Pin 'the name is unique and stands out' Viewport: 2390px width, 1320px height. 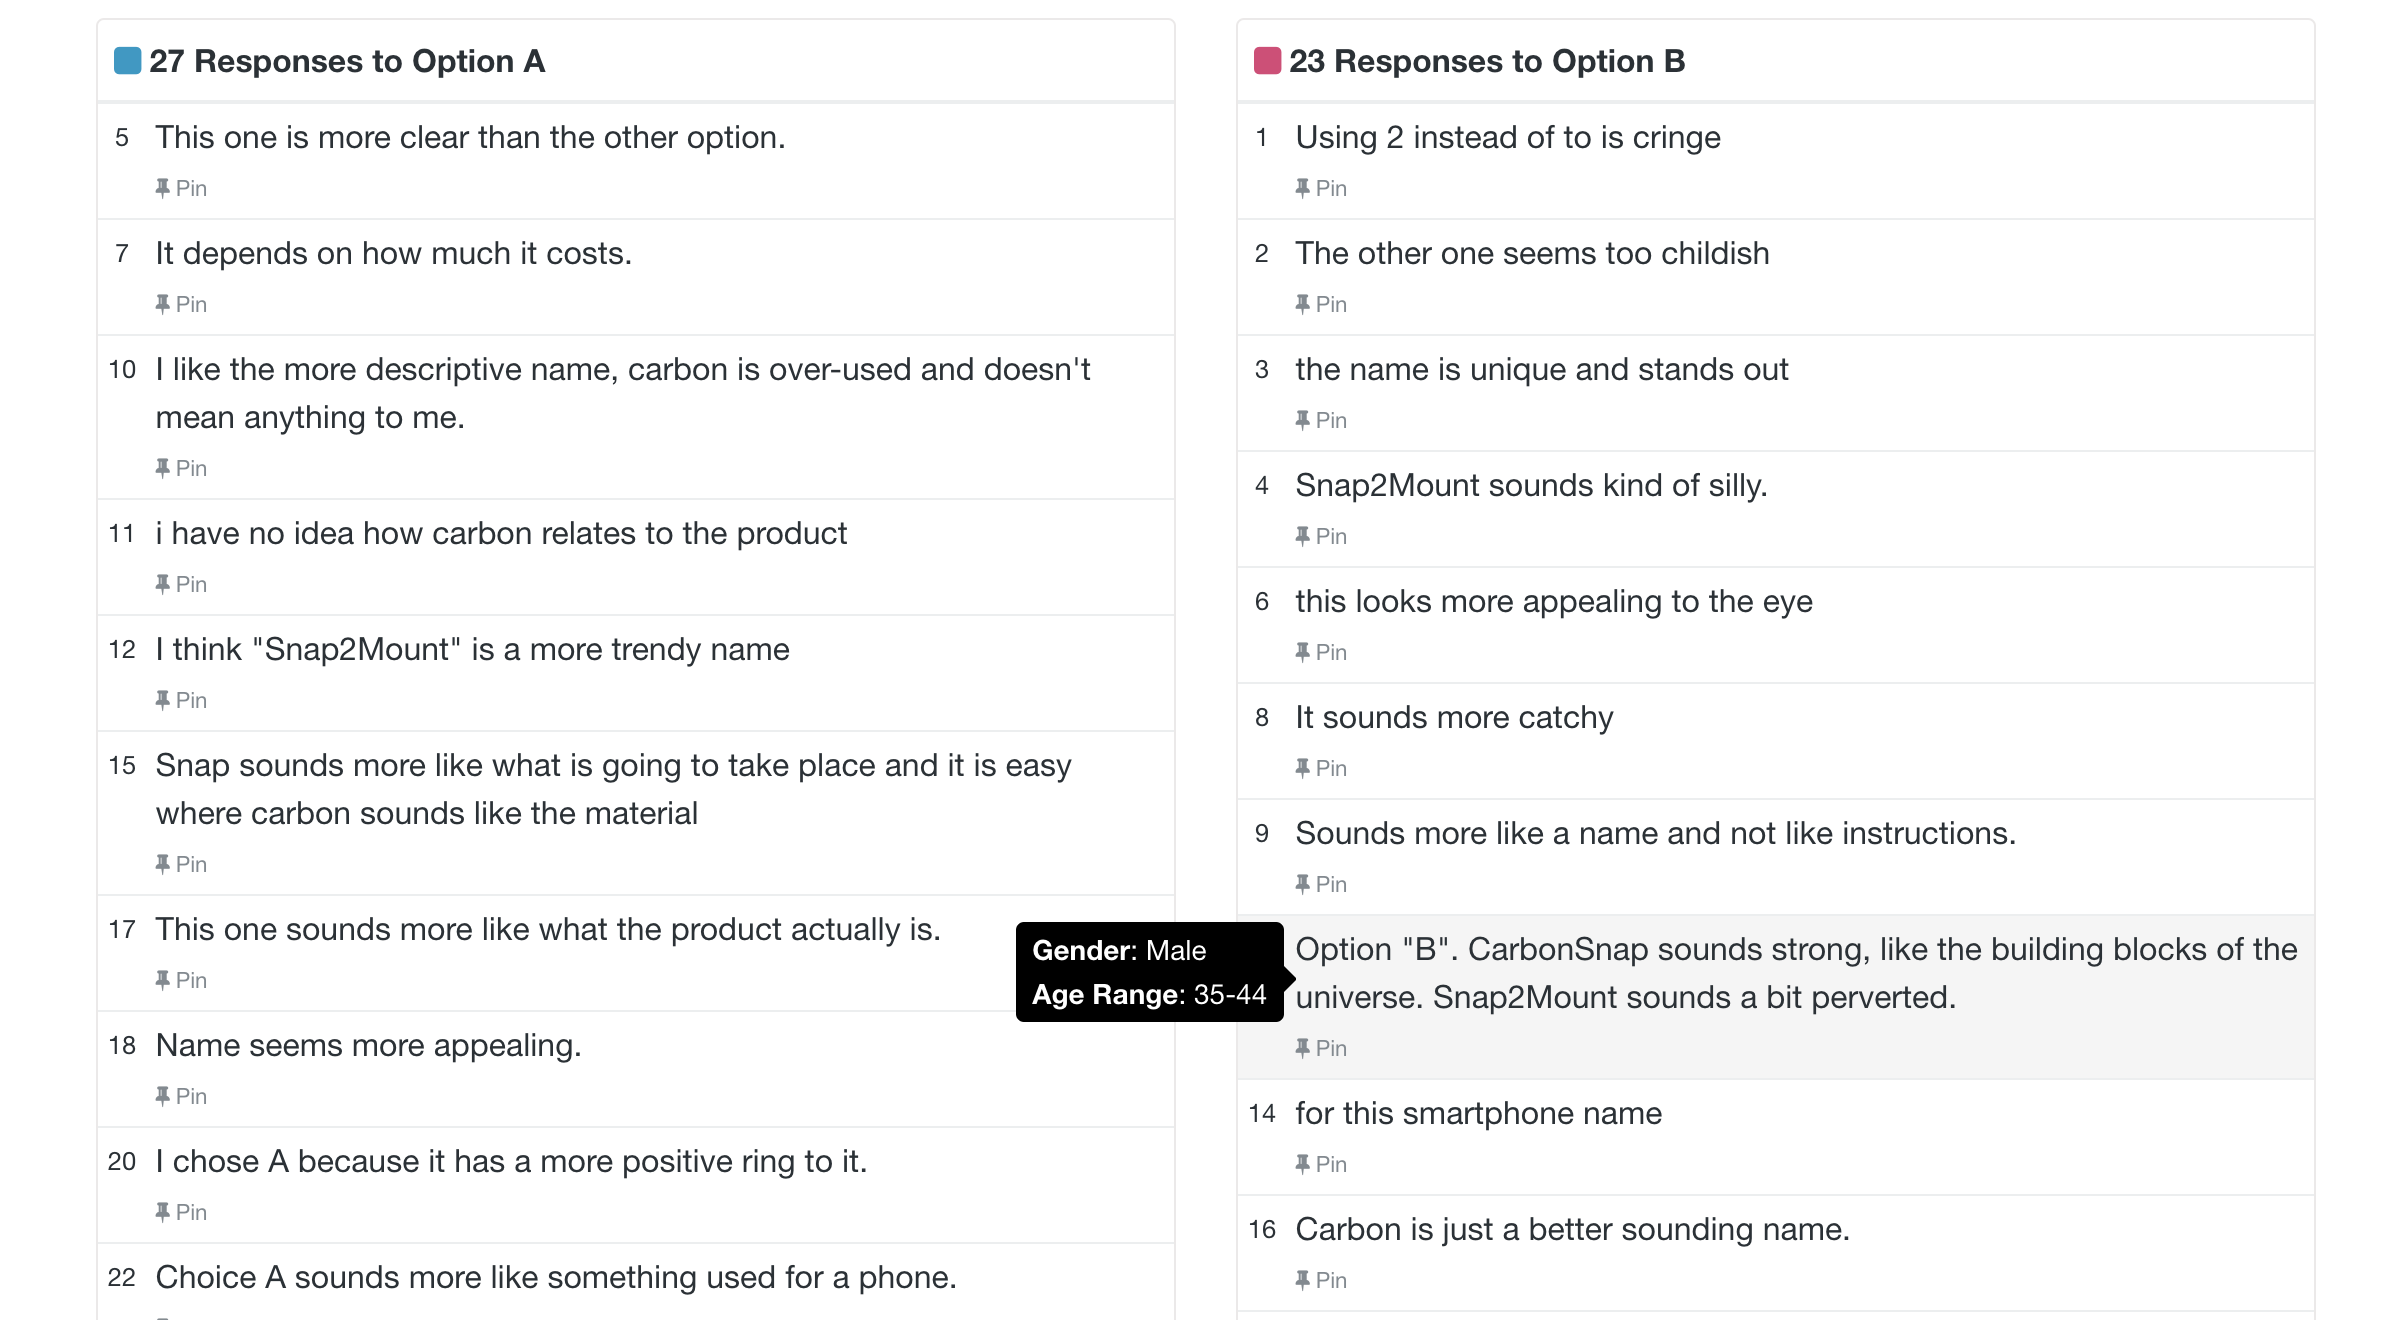1321,420
